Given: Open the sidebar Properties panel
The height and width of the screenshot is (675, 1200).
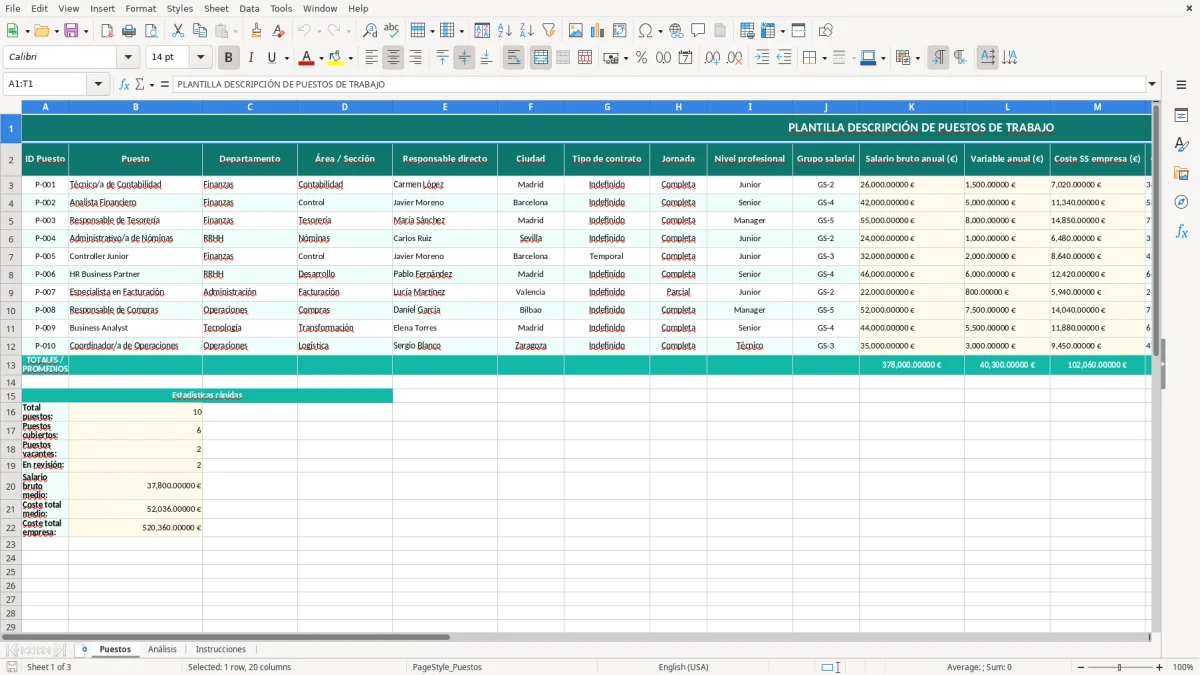Looking at the screenshot, I should tap(1181, 116).
